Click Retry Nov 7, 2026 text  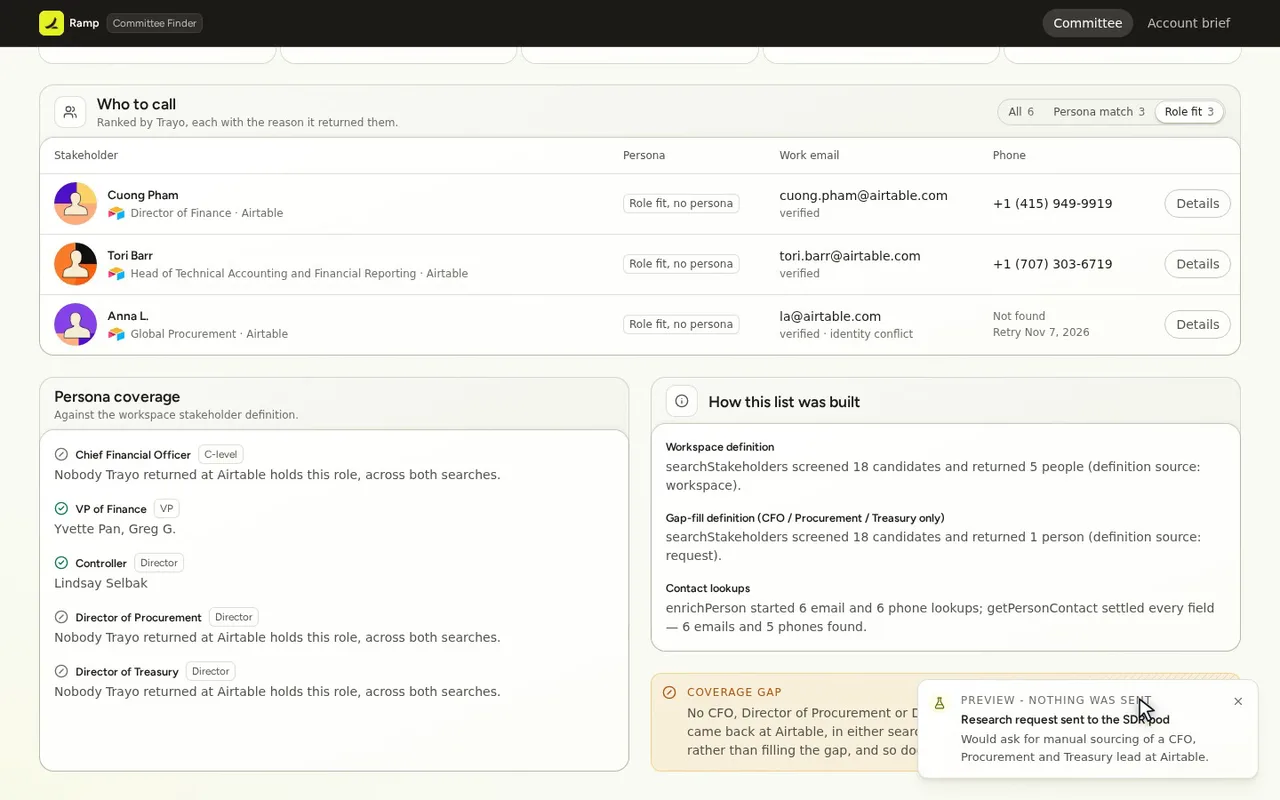tap(1041, 332)
